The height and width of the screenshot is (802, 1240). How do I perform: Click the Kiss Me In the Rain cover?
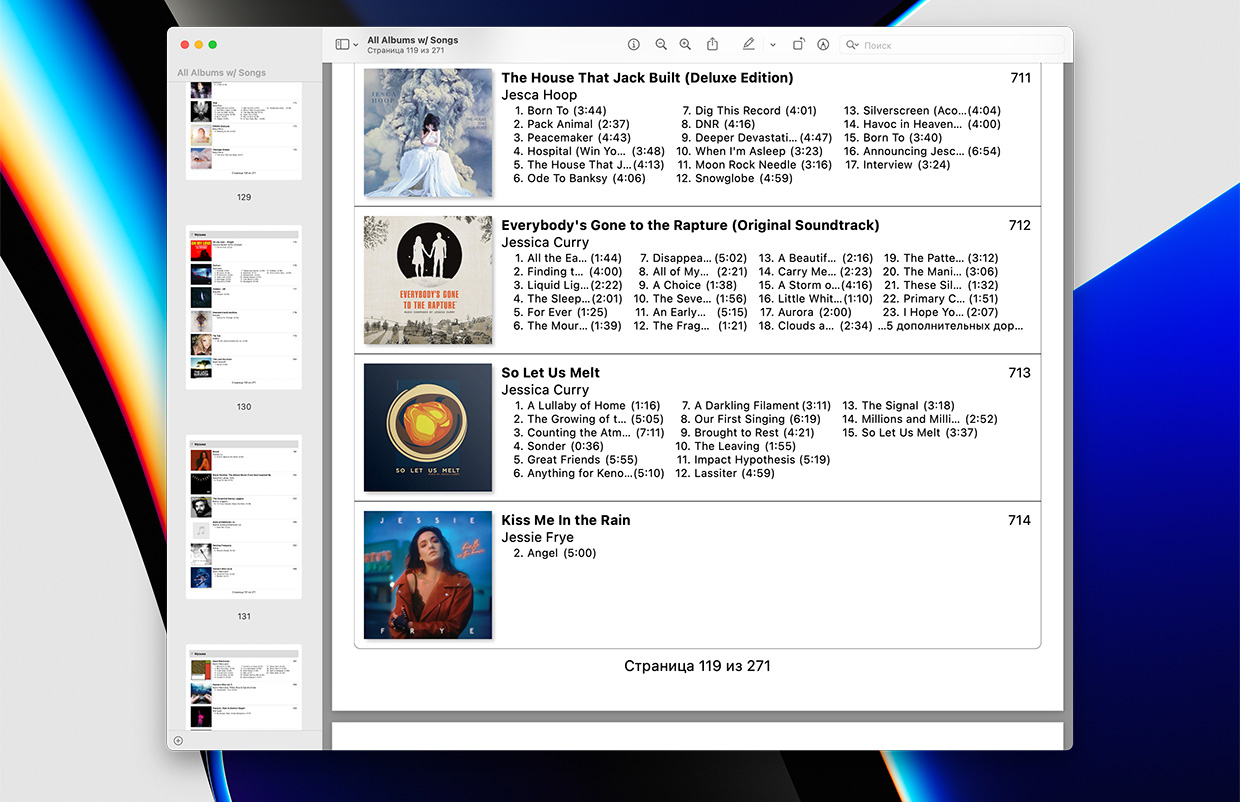pos(428,575)
